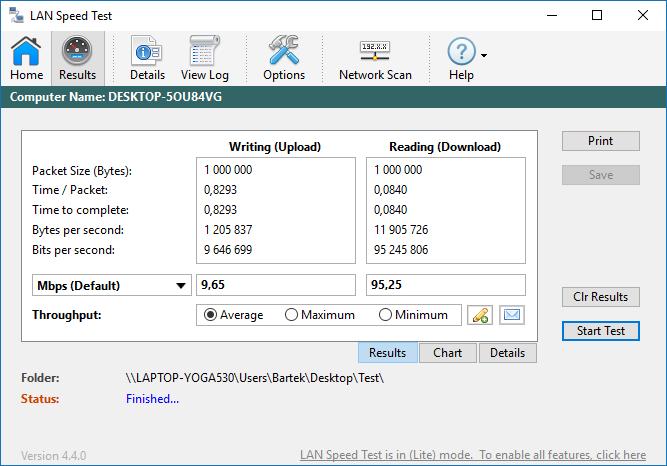Click the download Time to complete value 0,0840

point(391,210)
